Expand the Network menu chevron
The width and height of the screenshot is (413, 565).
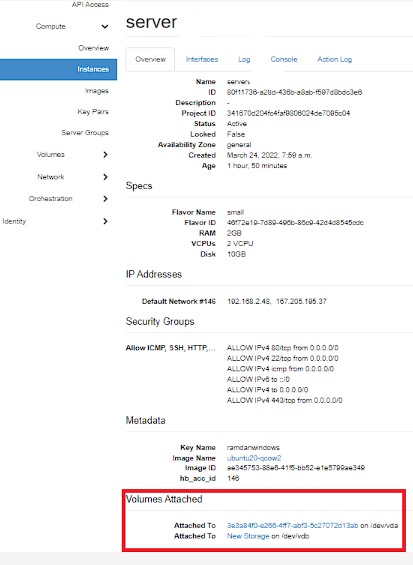105,177
